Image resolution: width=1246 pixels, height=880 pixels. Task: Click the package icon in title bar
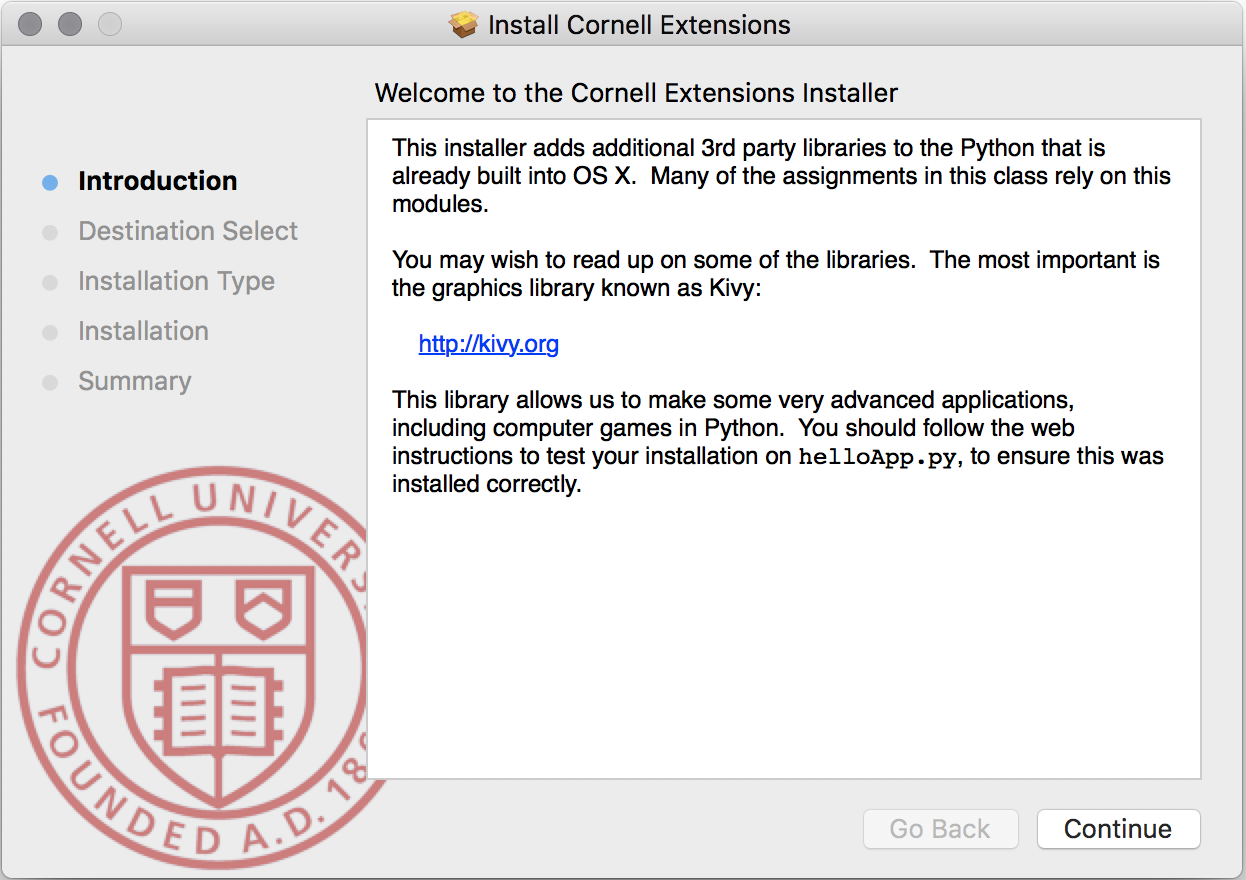click(464, 25)
